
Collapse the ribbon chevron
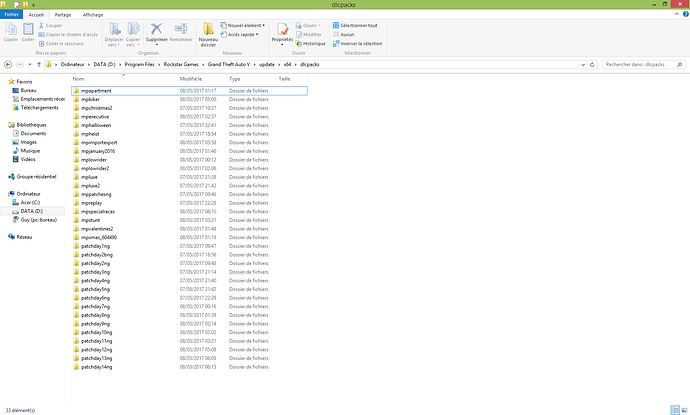(x=676, y=14)
